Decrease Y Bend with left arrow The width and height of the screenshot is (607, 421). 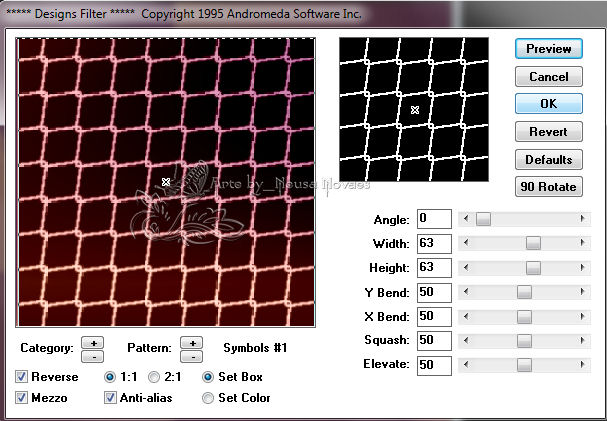(x=466, y=292)
